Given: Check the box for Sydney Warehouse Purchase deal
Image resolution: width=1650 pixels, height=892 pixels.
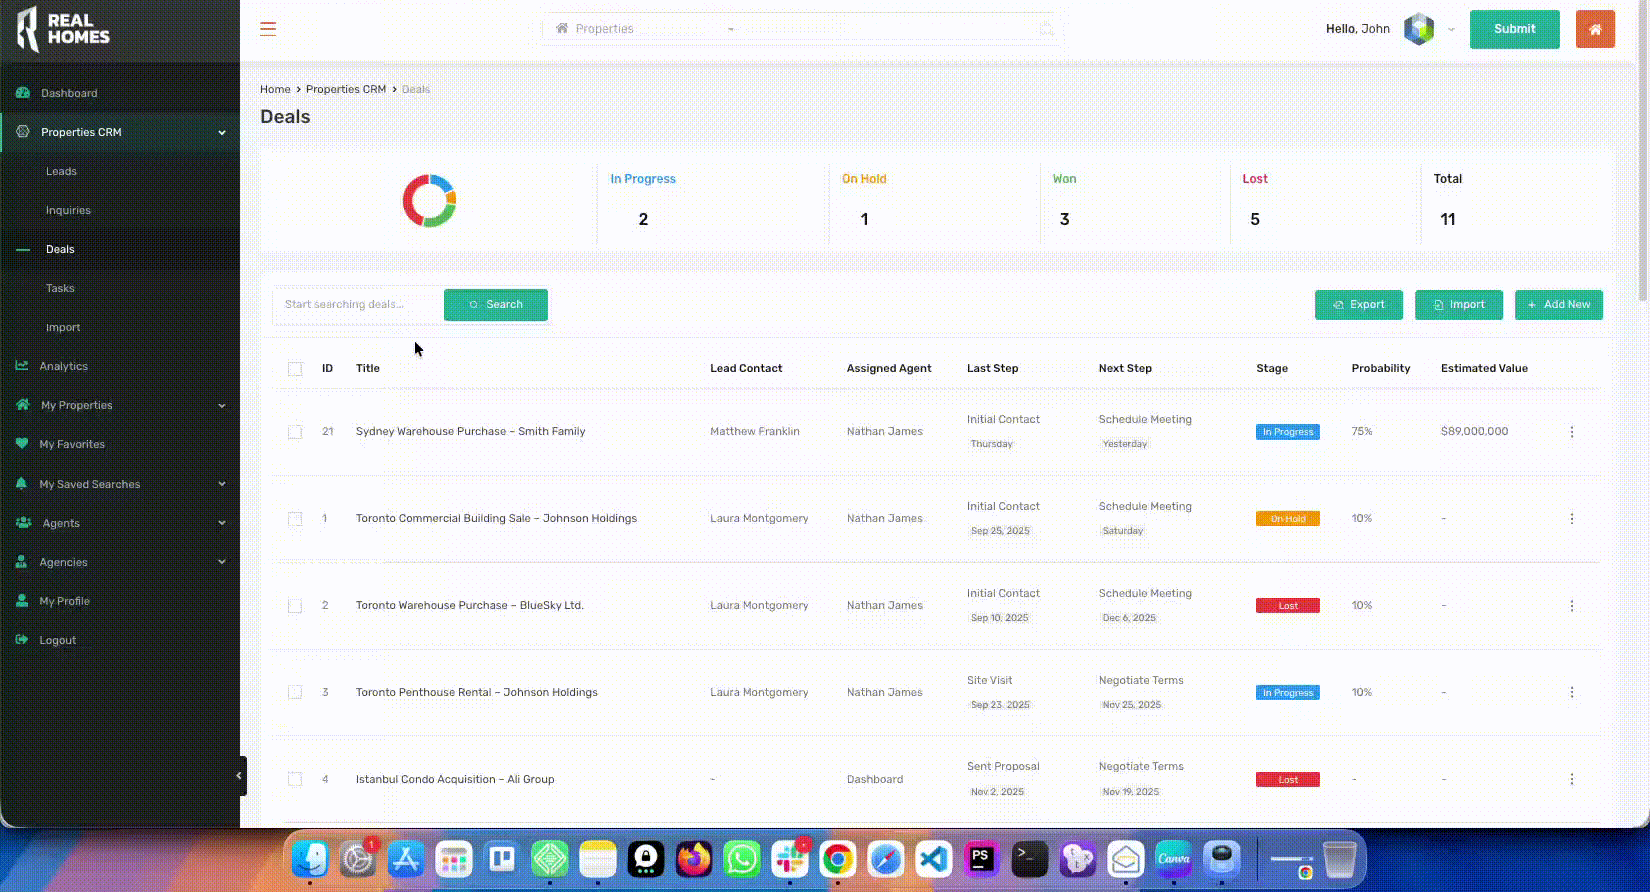Looking at the screenshot, I should (295, 432).
